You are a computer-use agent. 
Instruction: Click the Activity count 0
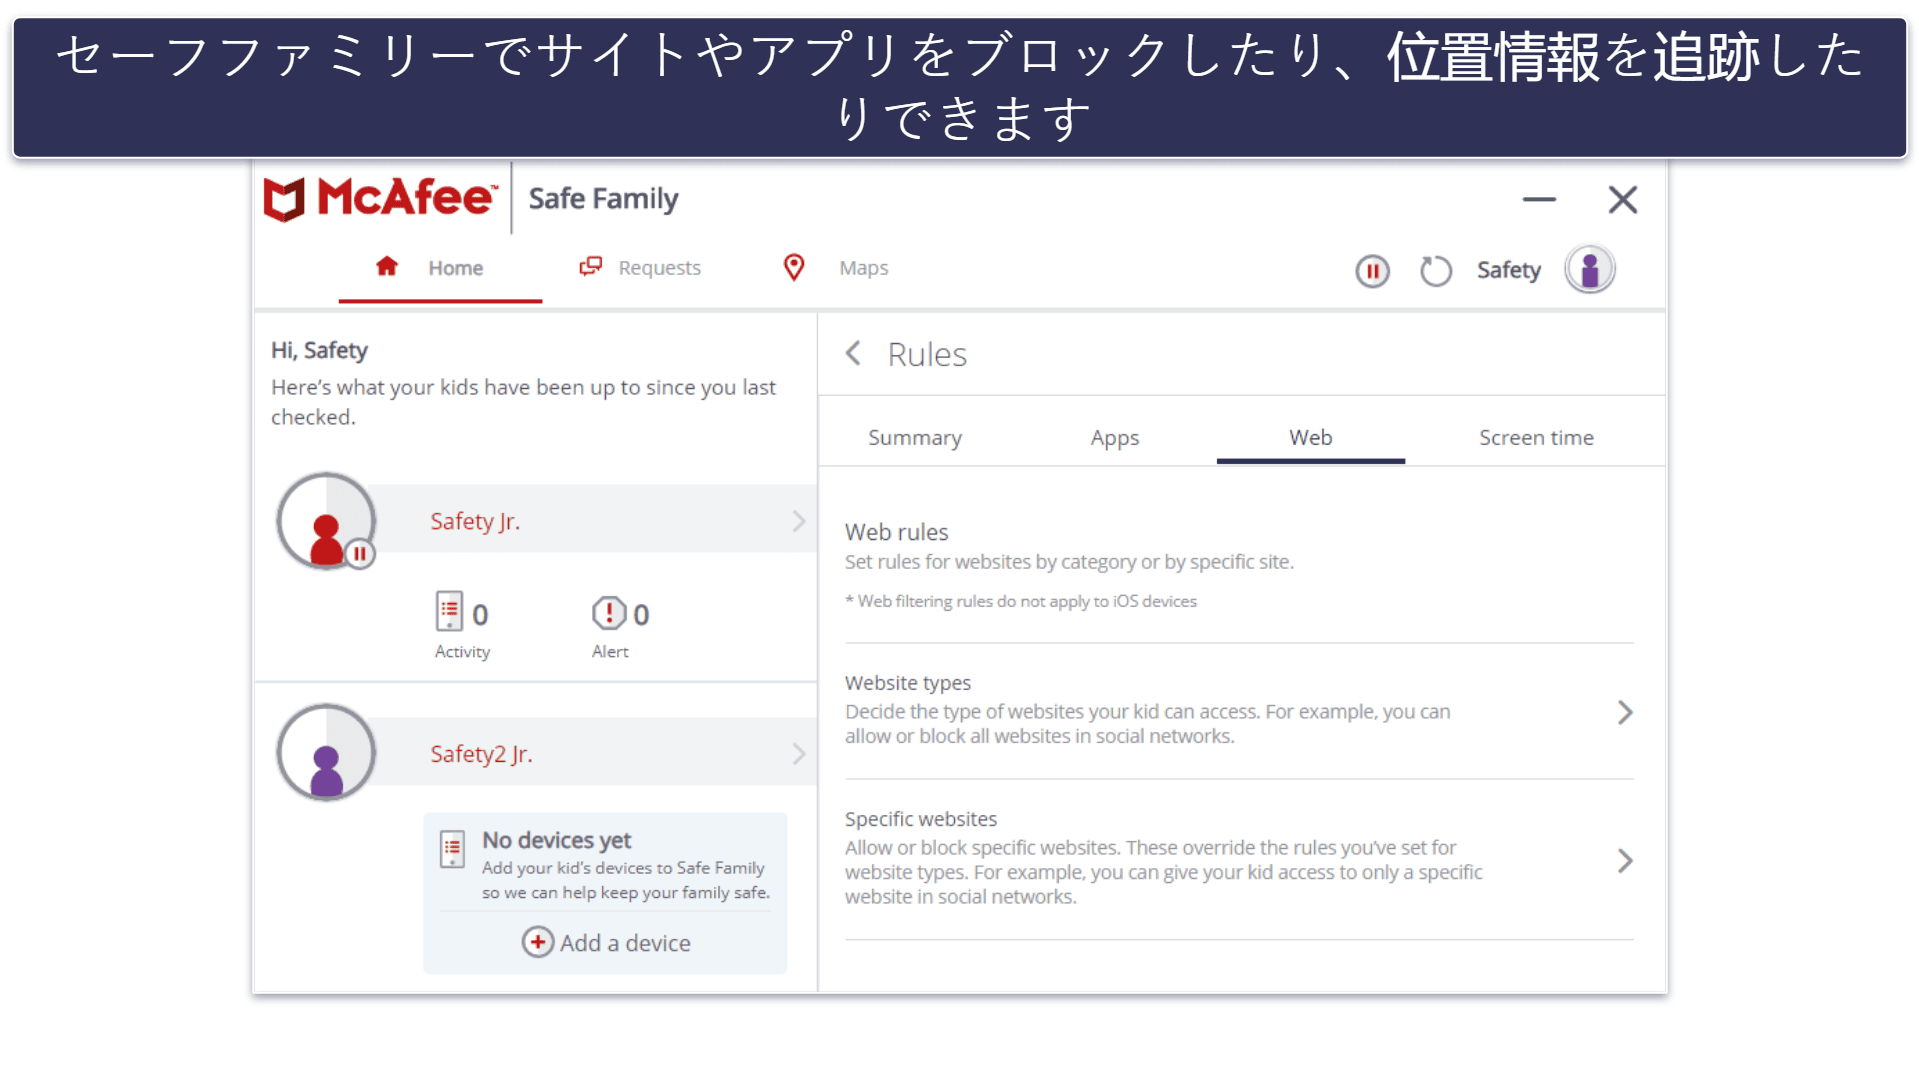[480, 615]
